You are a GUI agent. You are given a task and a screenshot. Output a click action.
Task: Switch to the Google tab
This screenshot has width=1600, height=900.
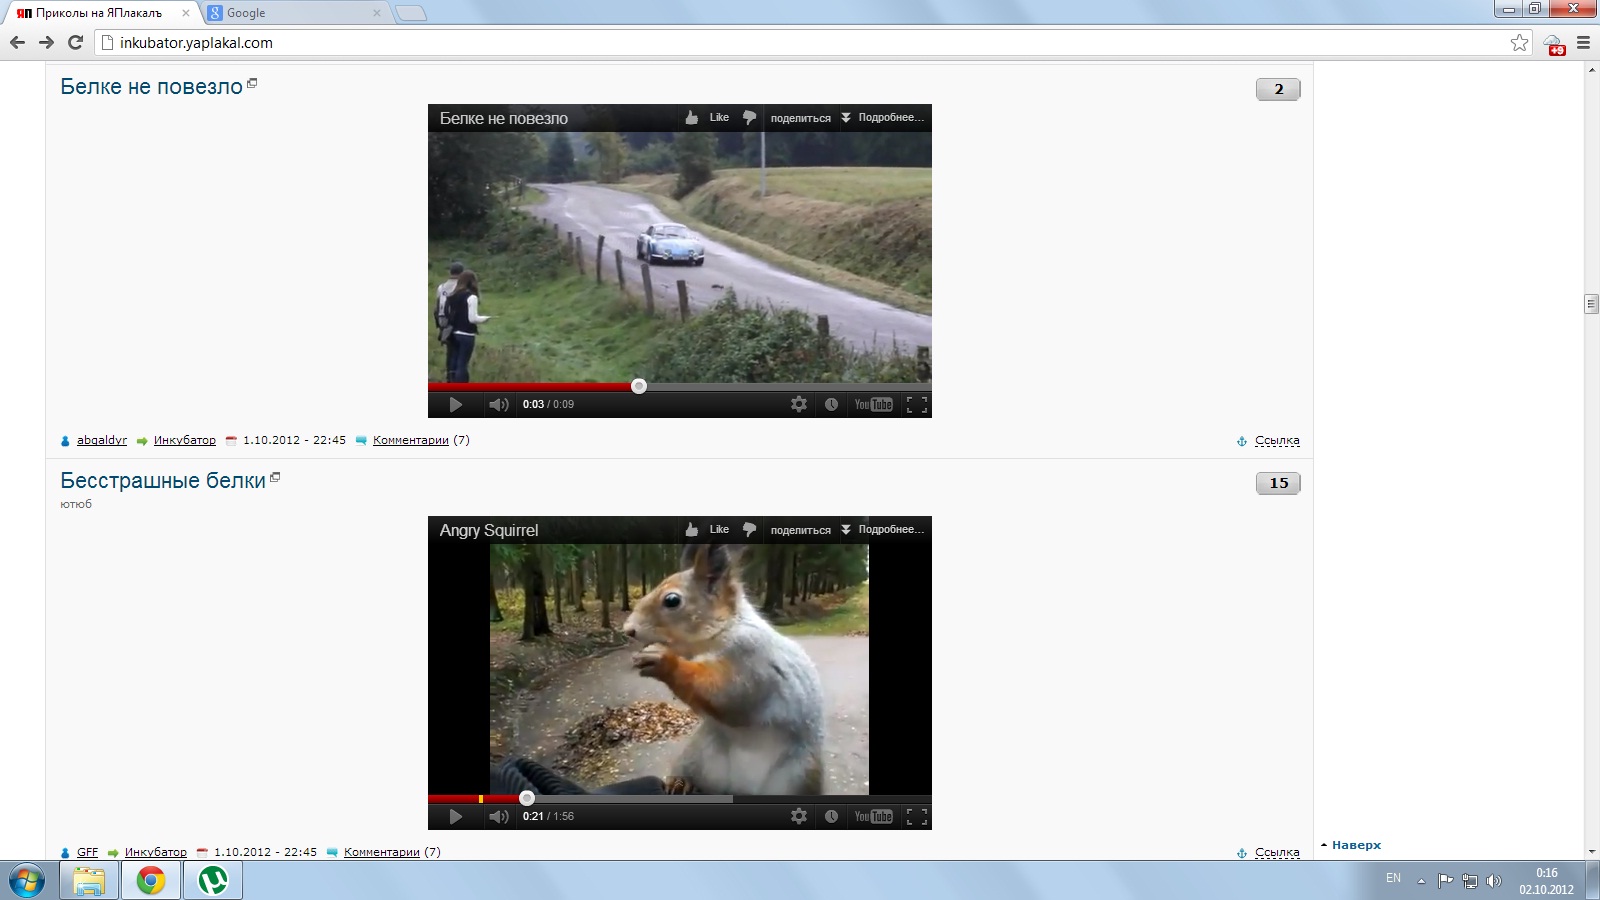pos(296,13)
